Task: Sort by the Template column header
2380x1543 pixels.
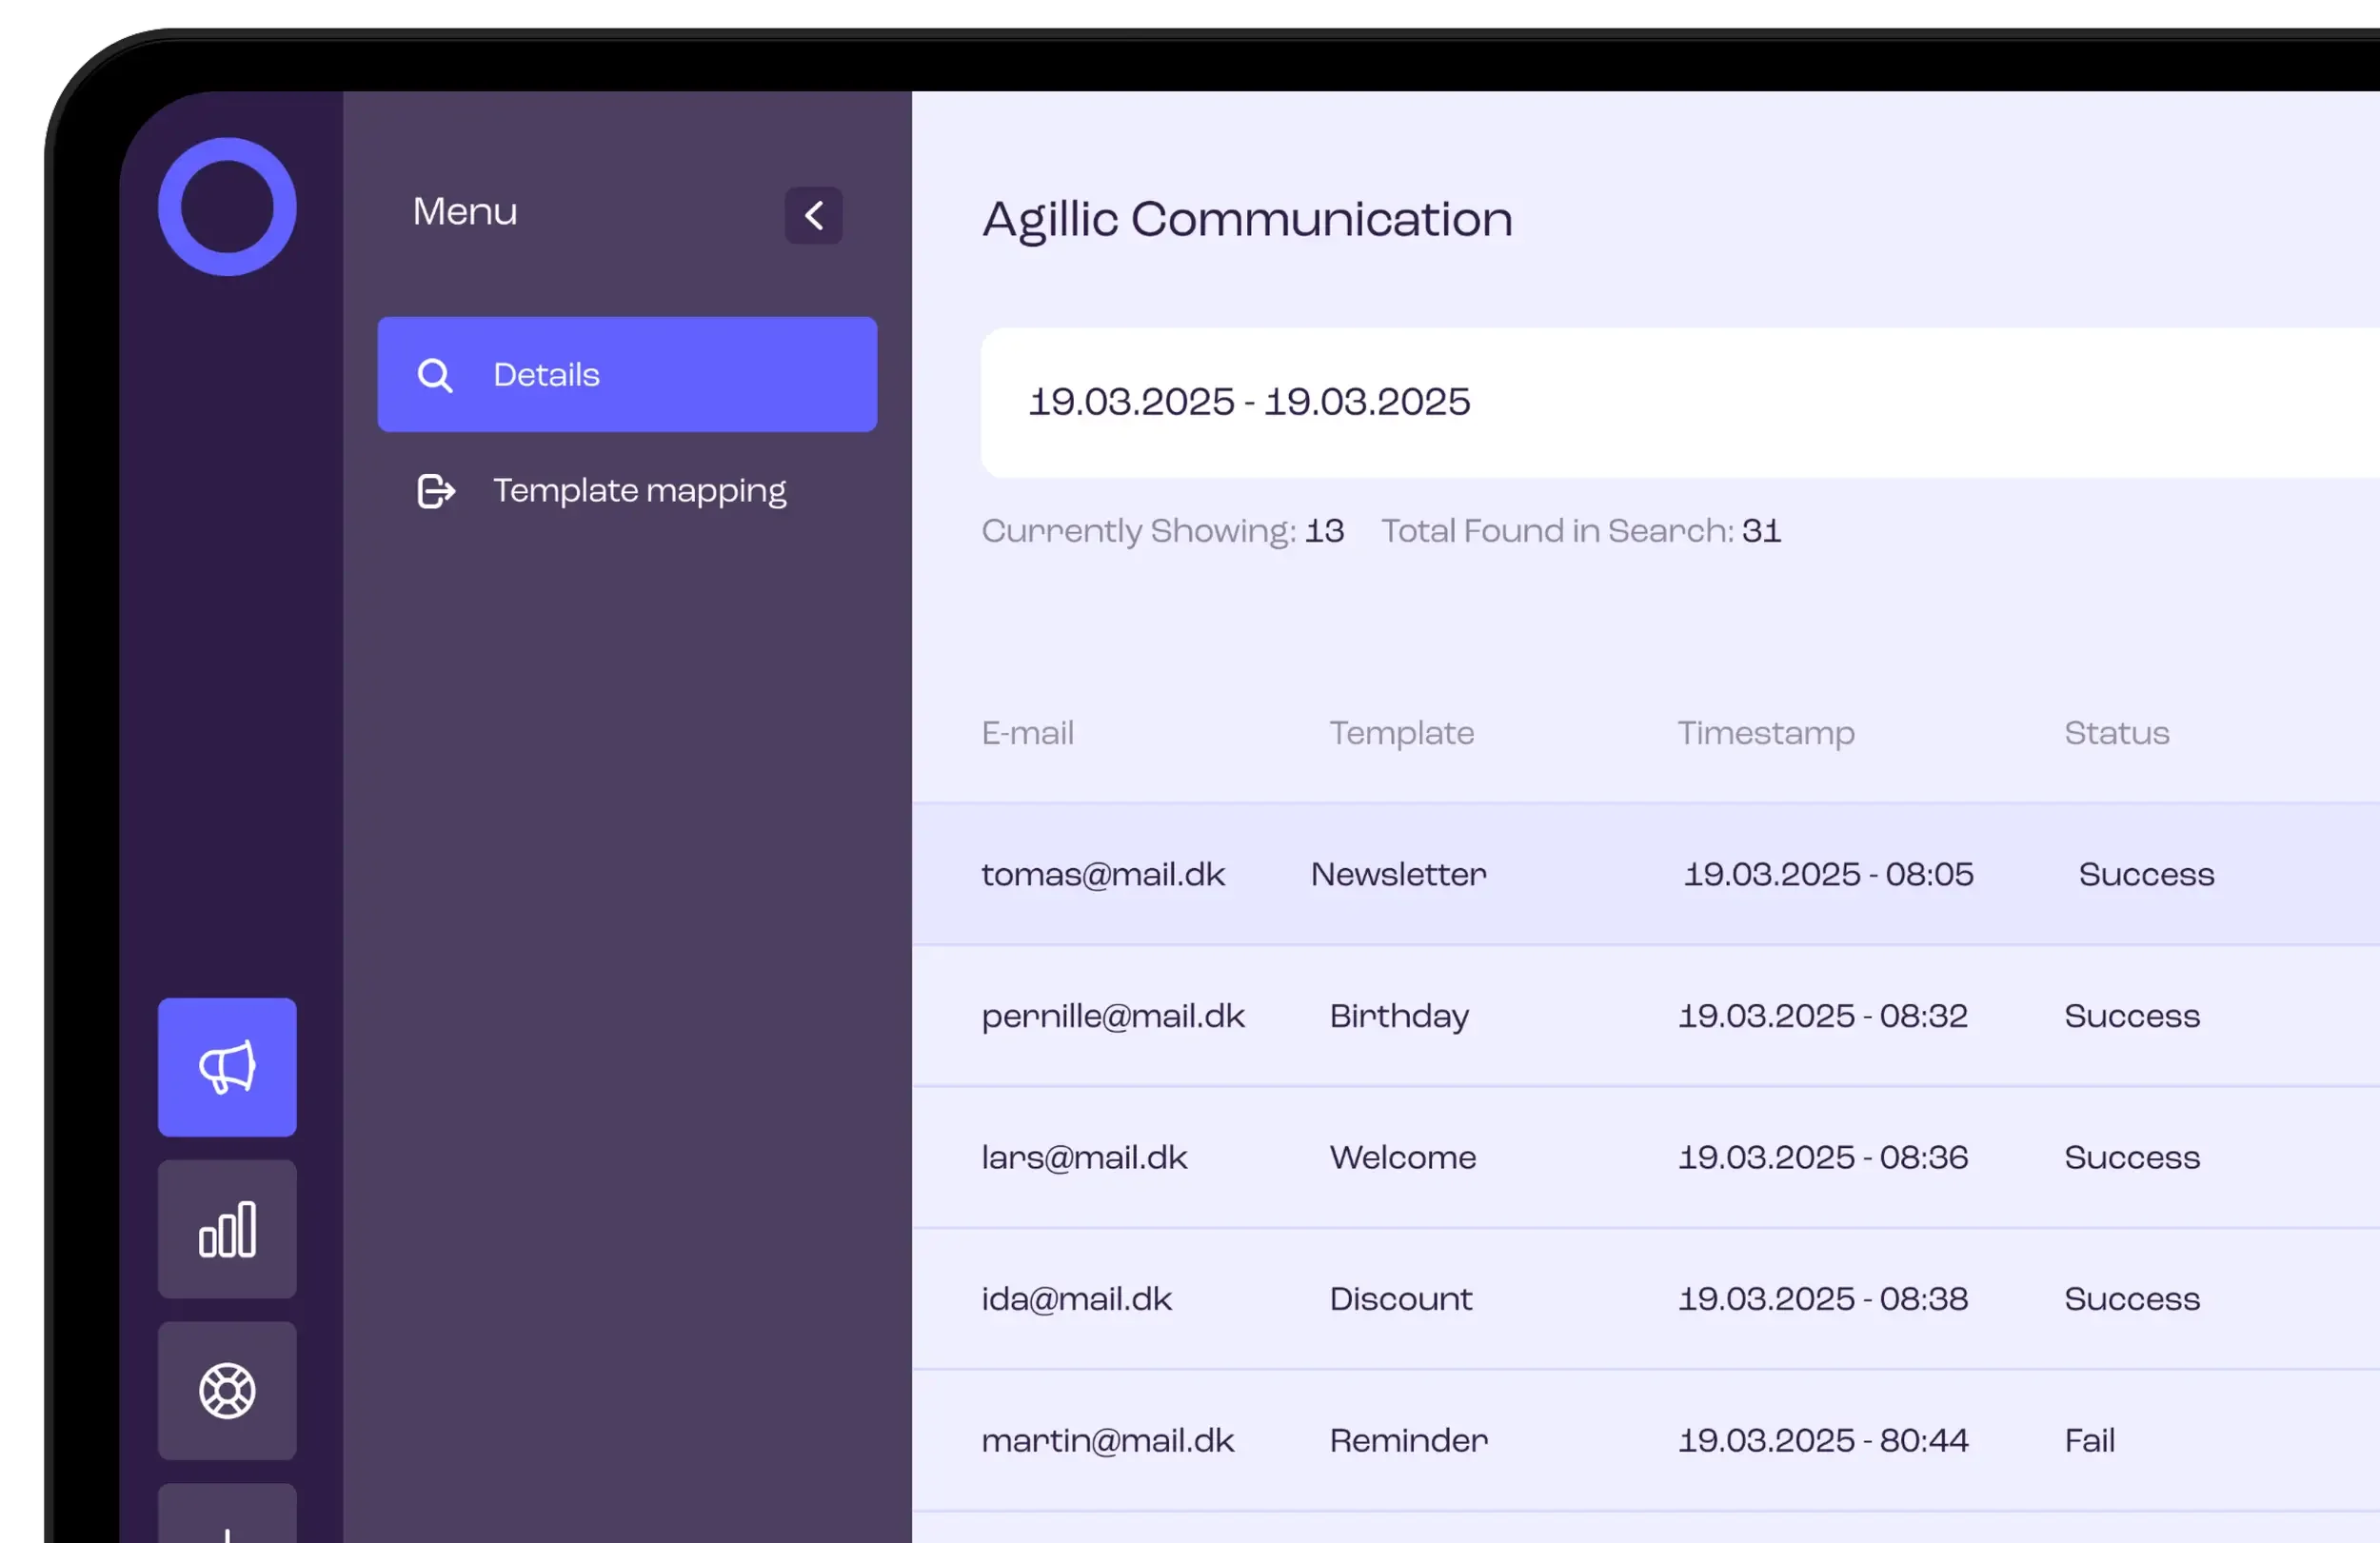Action: tap(1401, 733)
